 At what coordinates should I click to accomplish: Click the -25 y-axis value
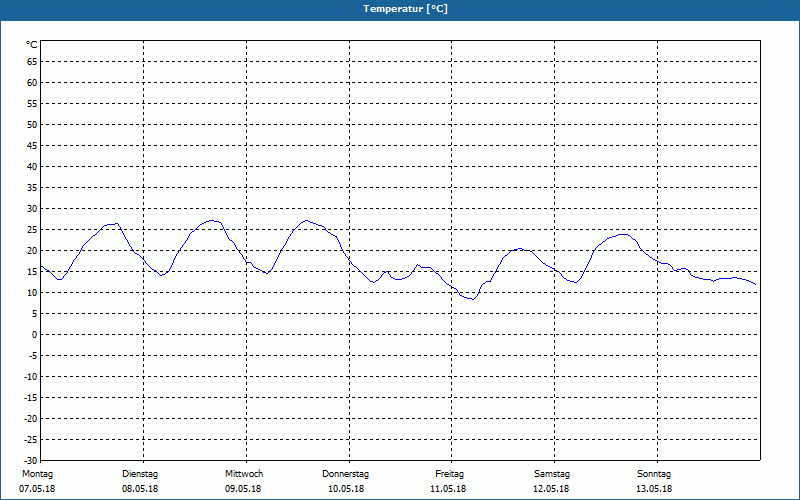click(31, 439)
